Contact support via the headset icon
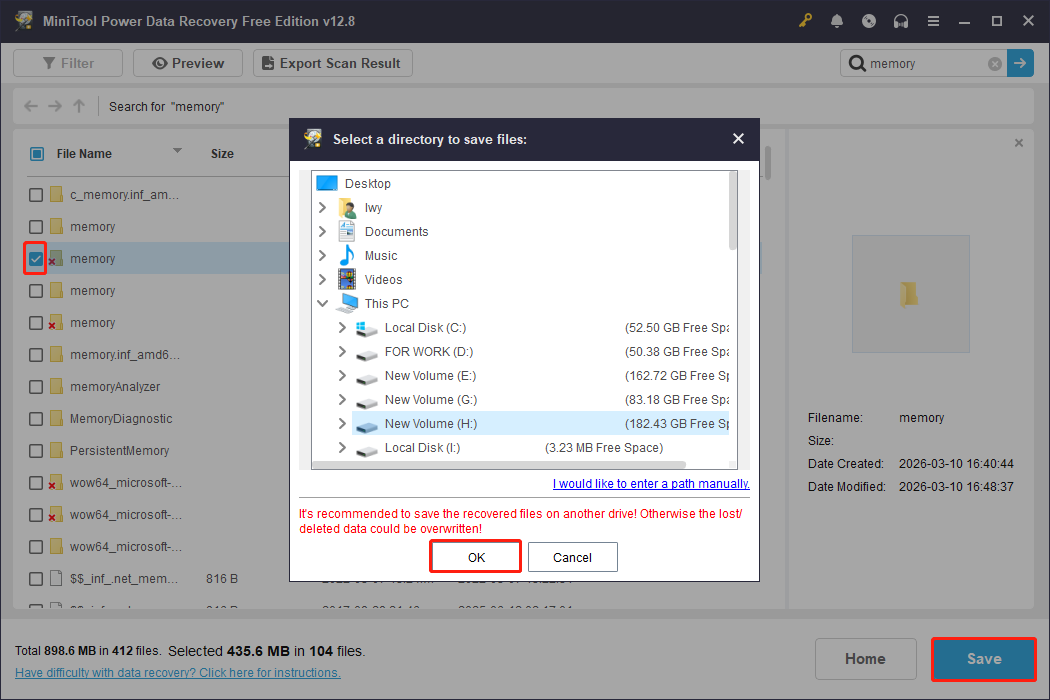Screen dimensions: 1050x700 coord(901,20)
